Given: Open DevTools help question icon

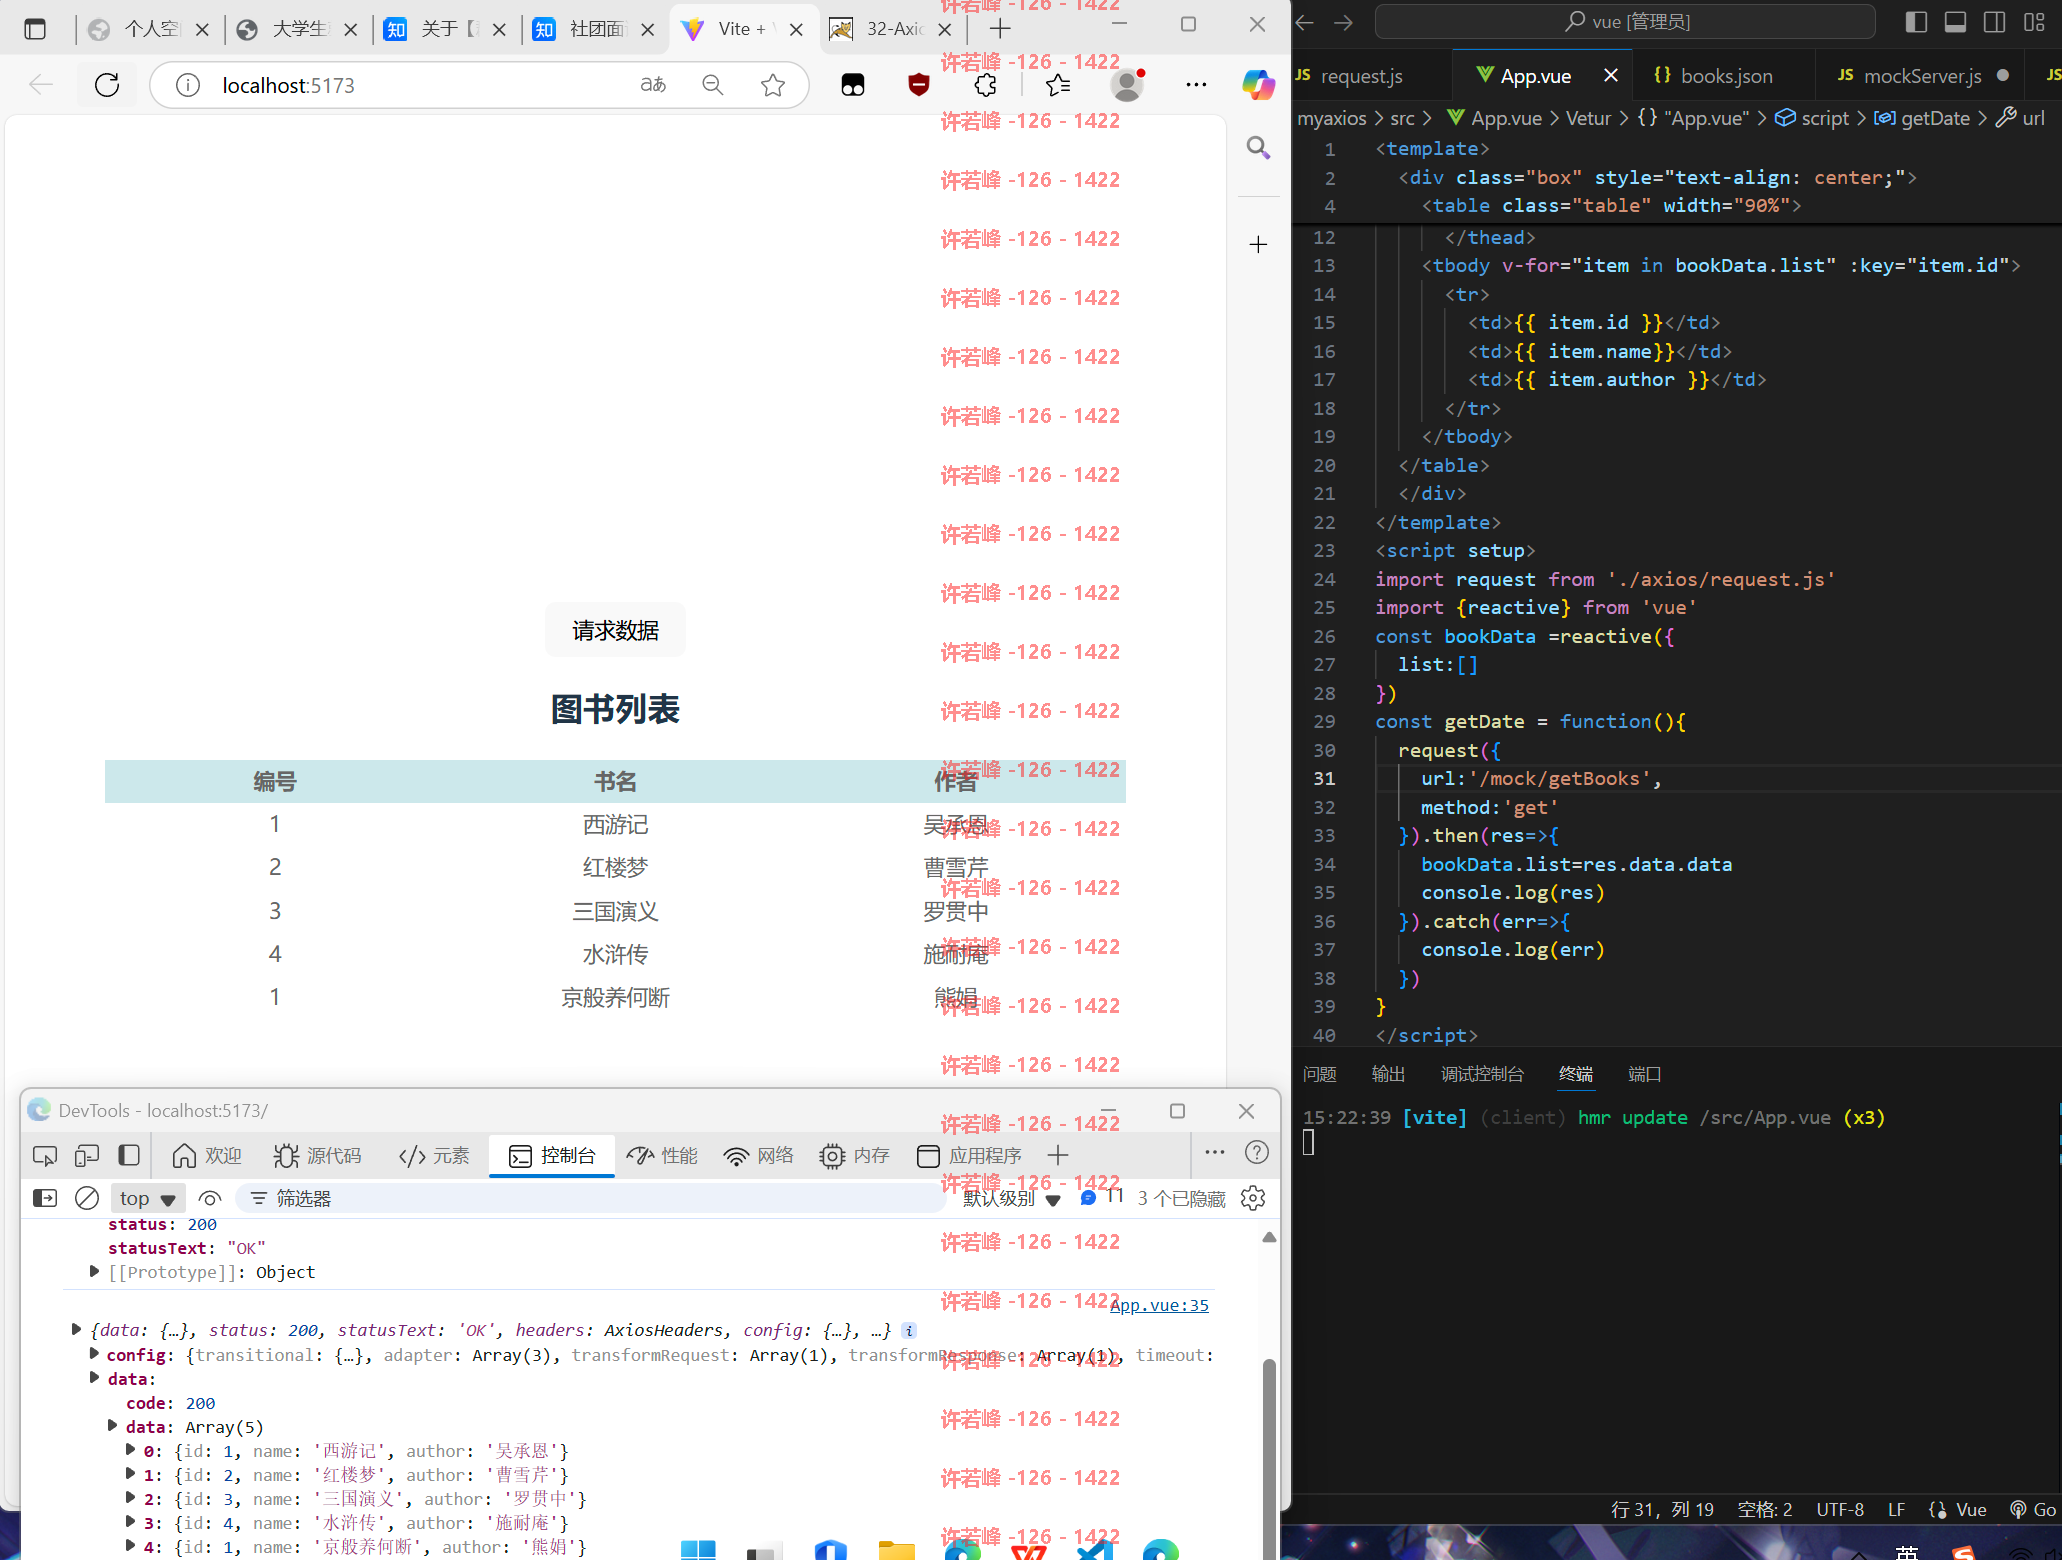Looking at the screenshot, I should pyautogui.click(x=1257, y=1153).
